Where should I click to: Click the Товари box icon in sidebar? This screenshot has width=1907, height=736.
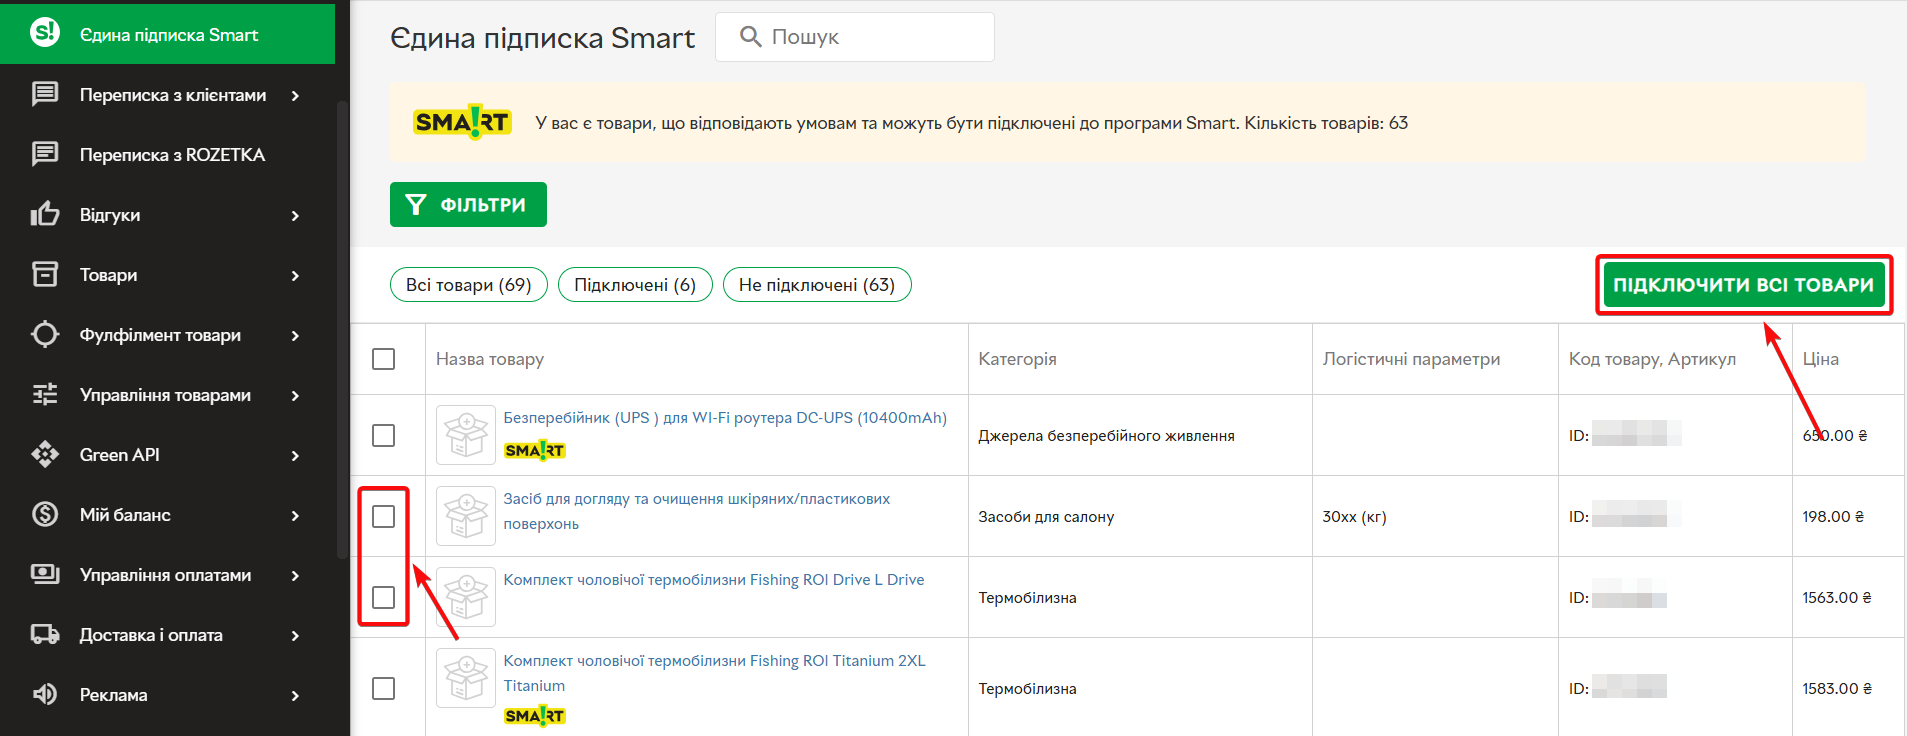45,274
